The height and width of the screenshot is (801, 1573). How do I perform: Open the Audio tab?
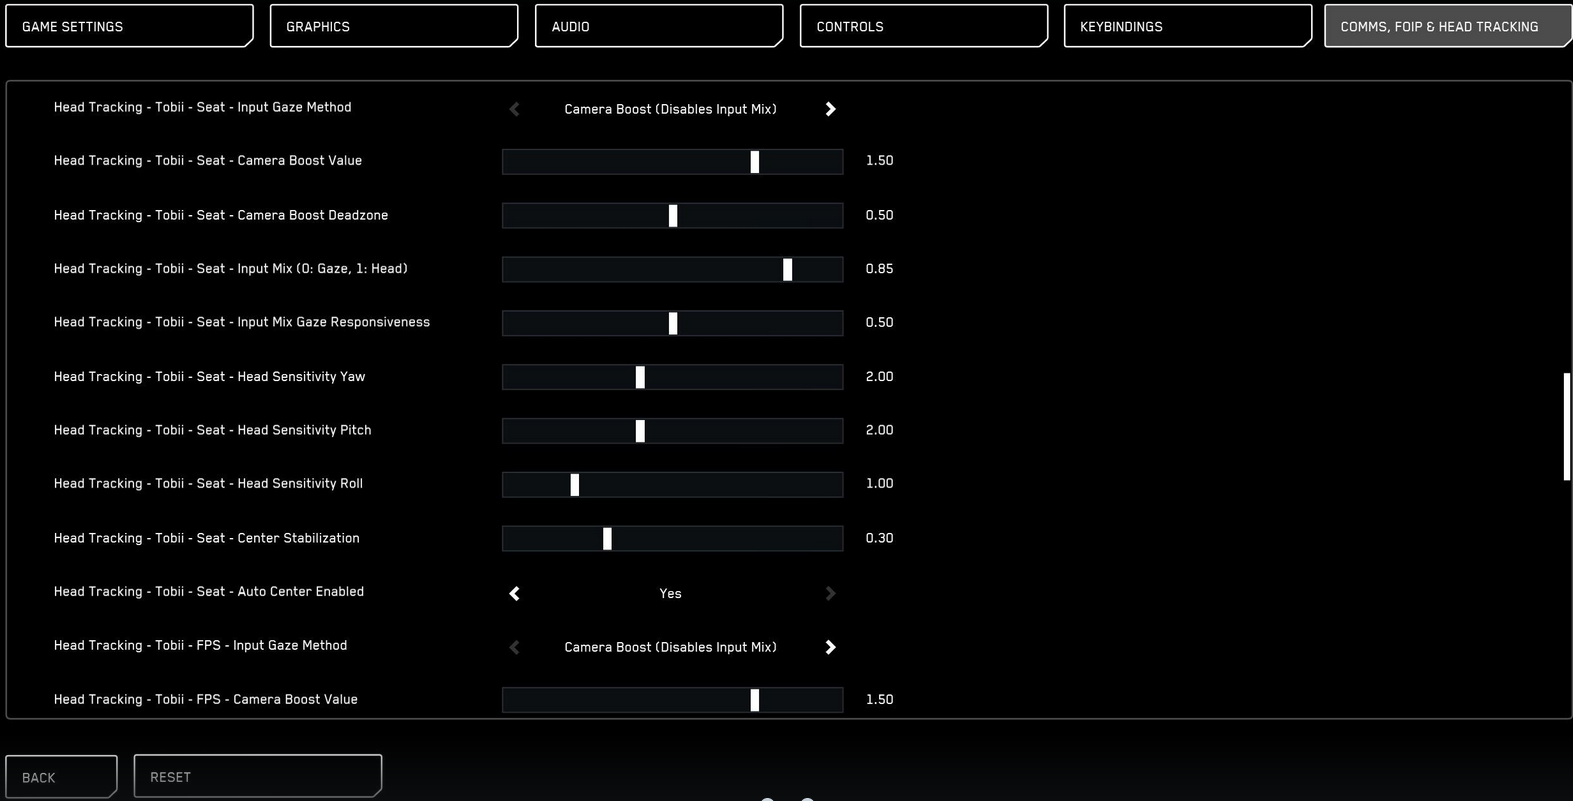click(659, 26)
